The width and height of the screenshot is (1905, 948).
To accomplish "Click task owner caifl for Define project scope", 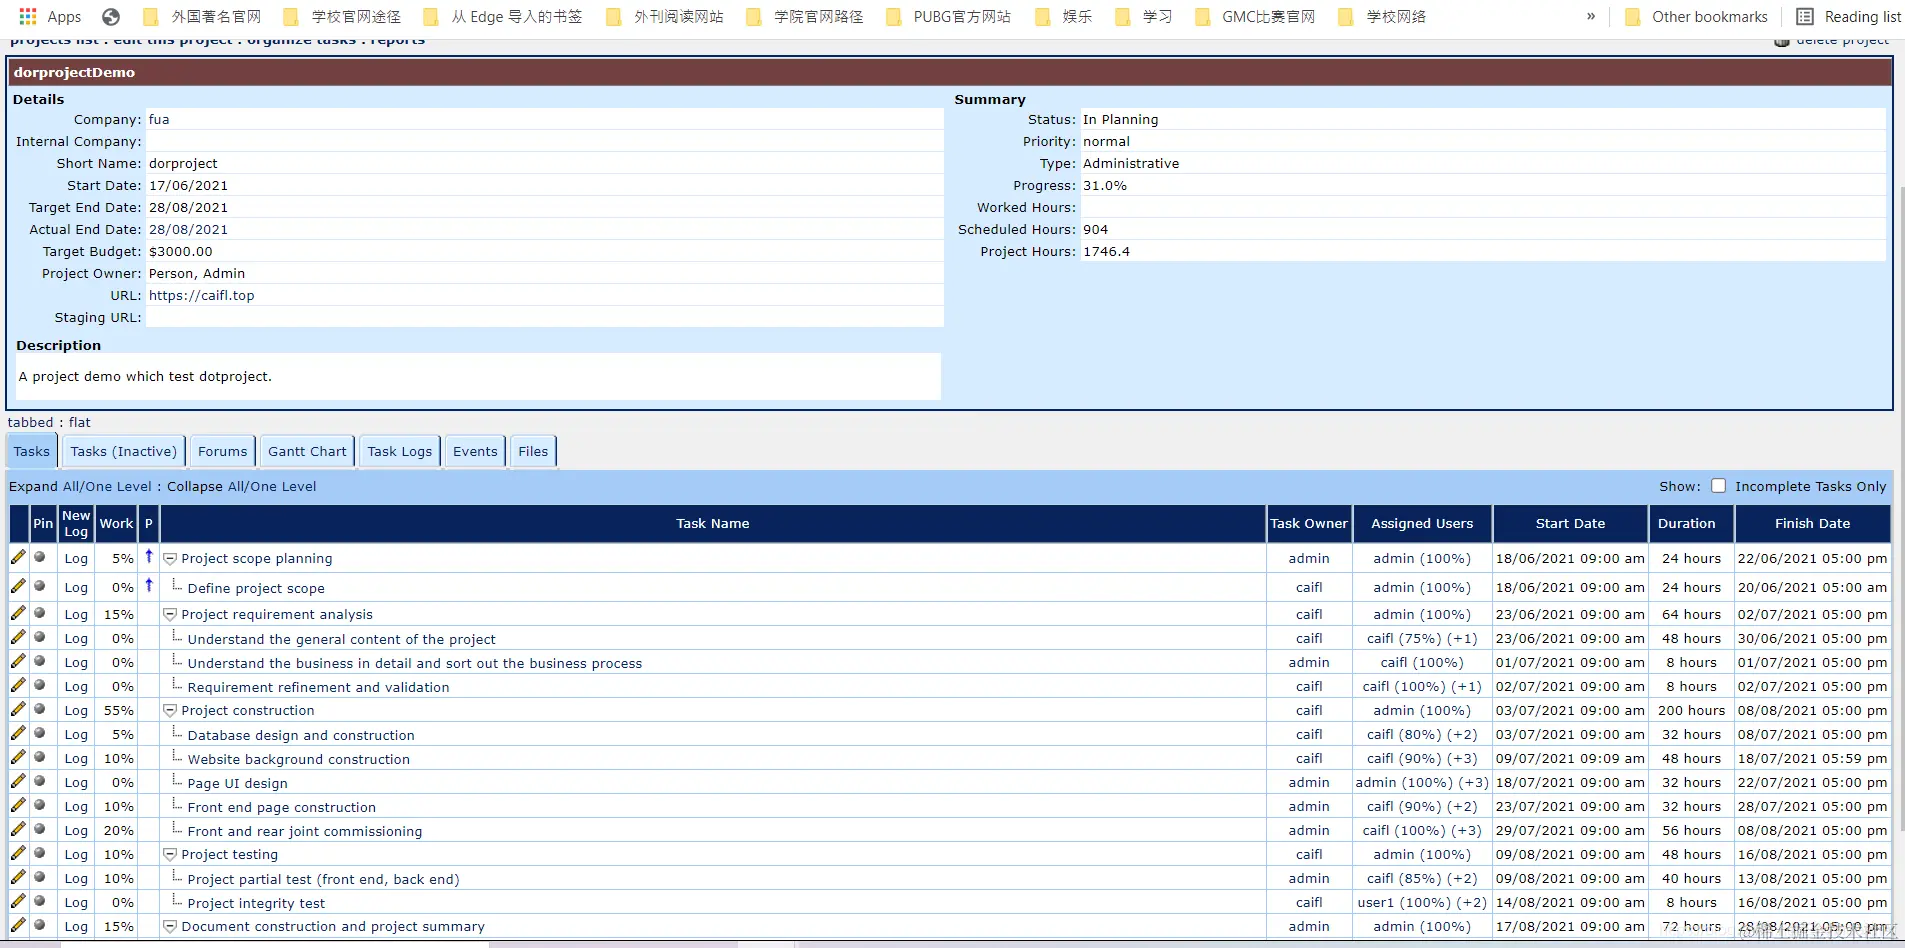I will 1309,587.
